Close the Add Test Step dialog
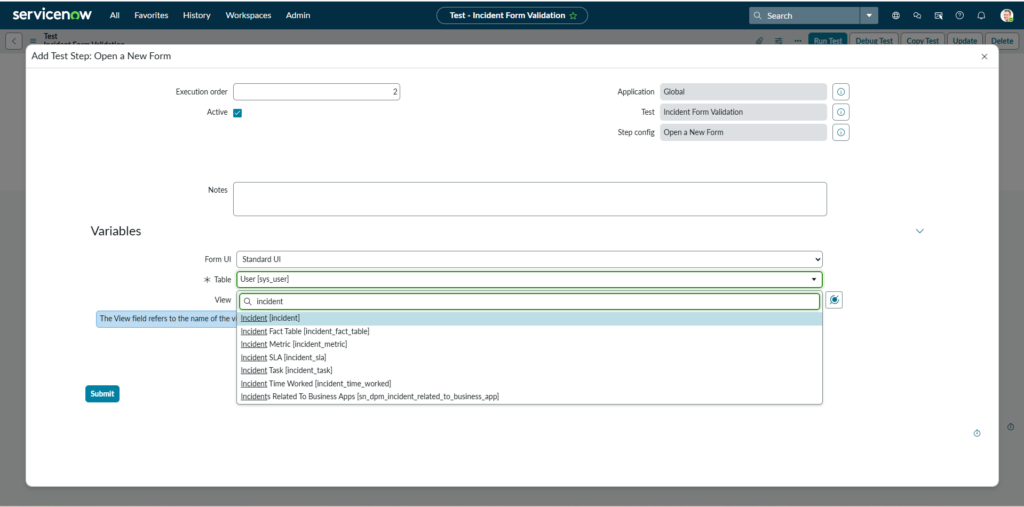 tap(984, 57)
